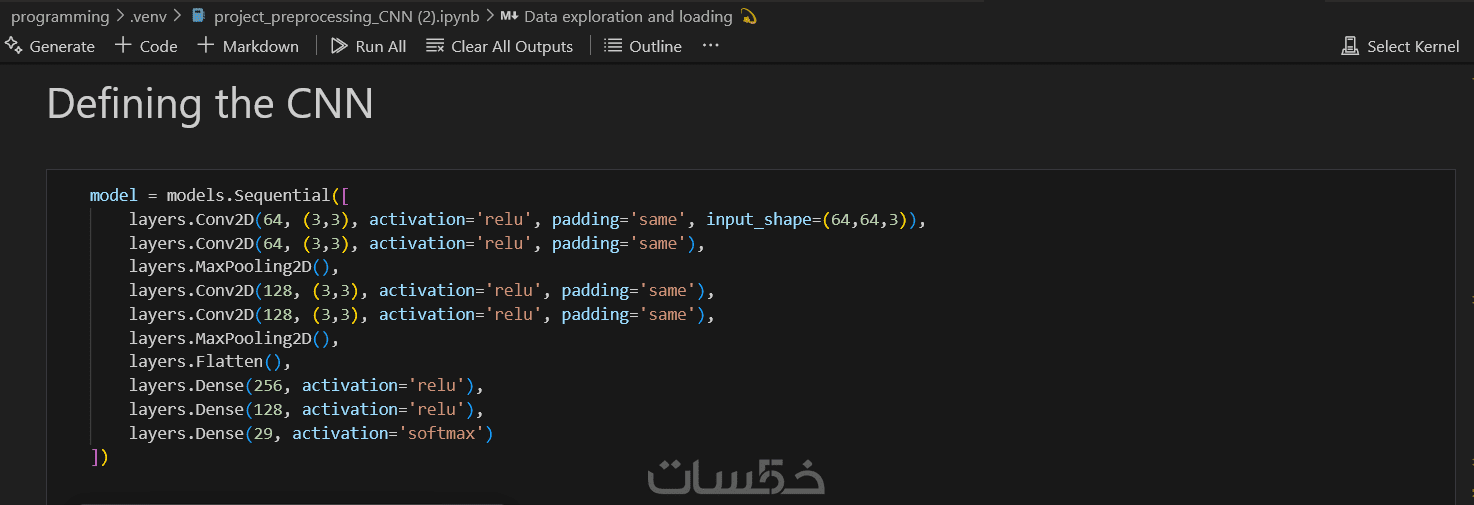Open the more actions ellipsis menu

[711, 46]
